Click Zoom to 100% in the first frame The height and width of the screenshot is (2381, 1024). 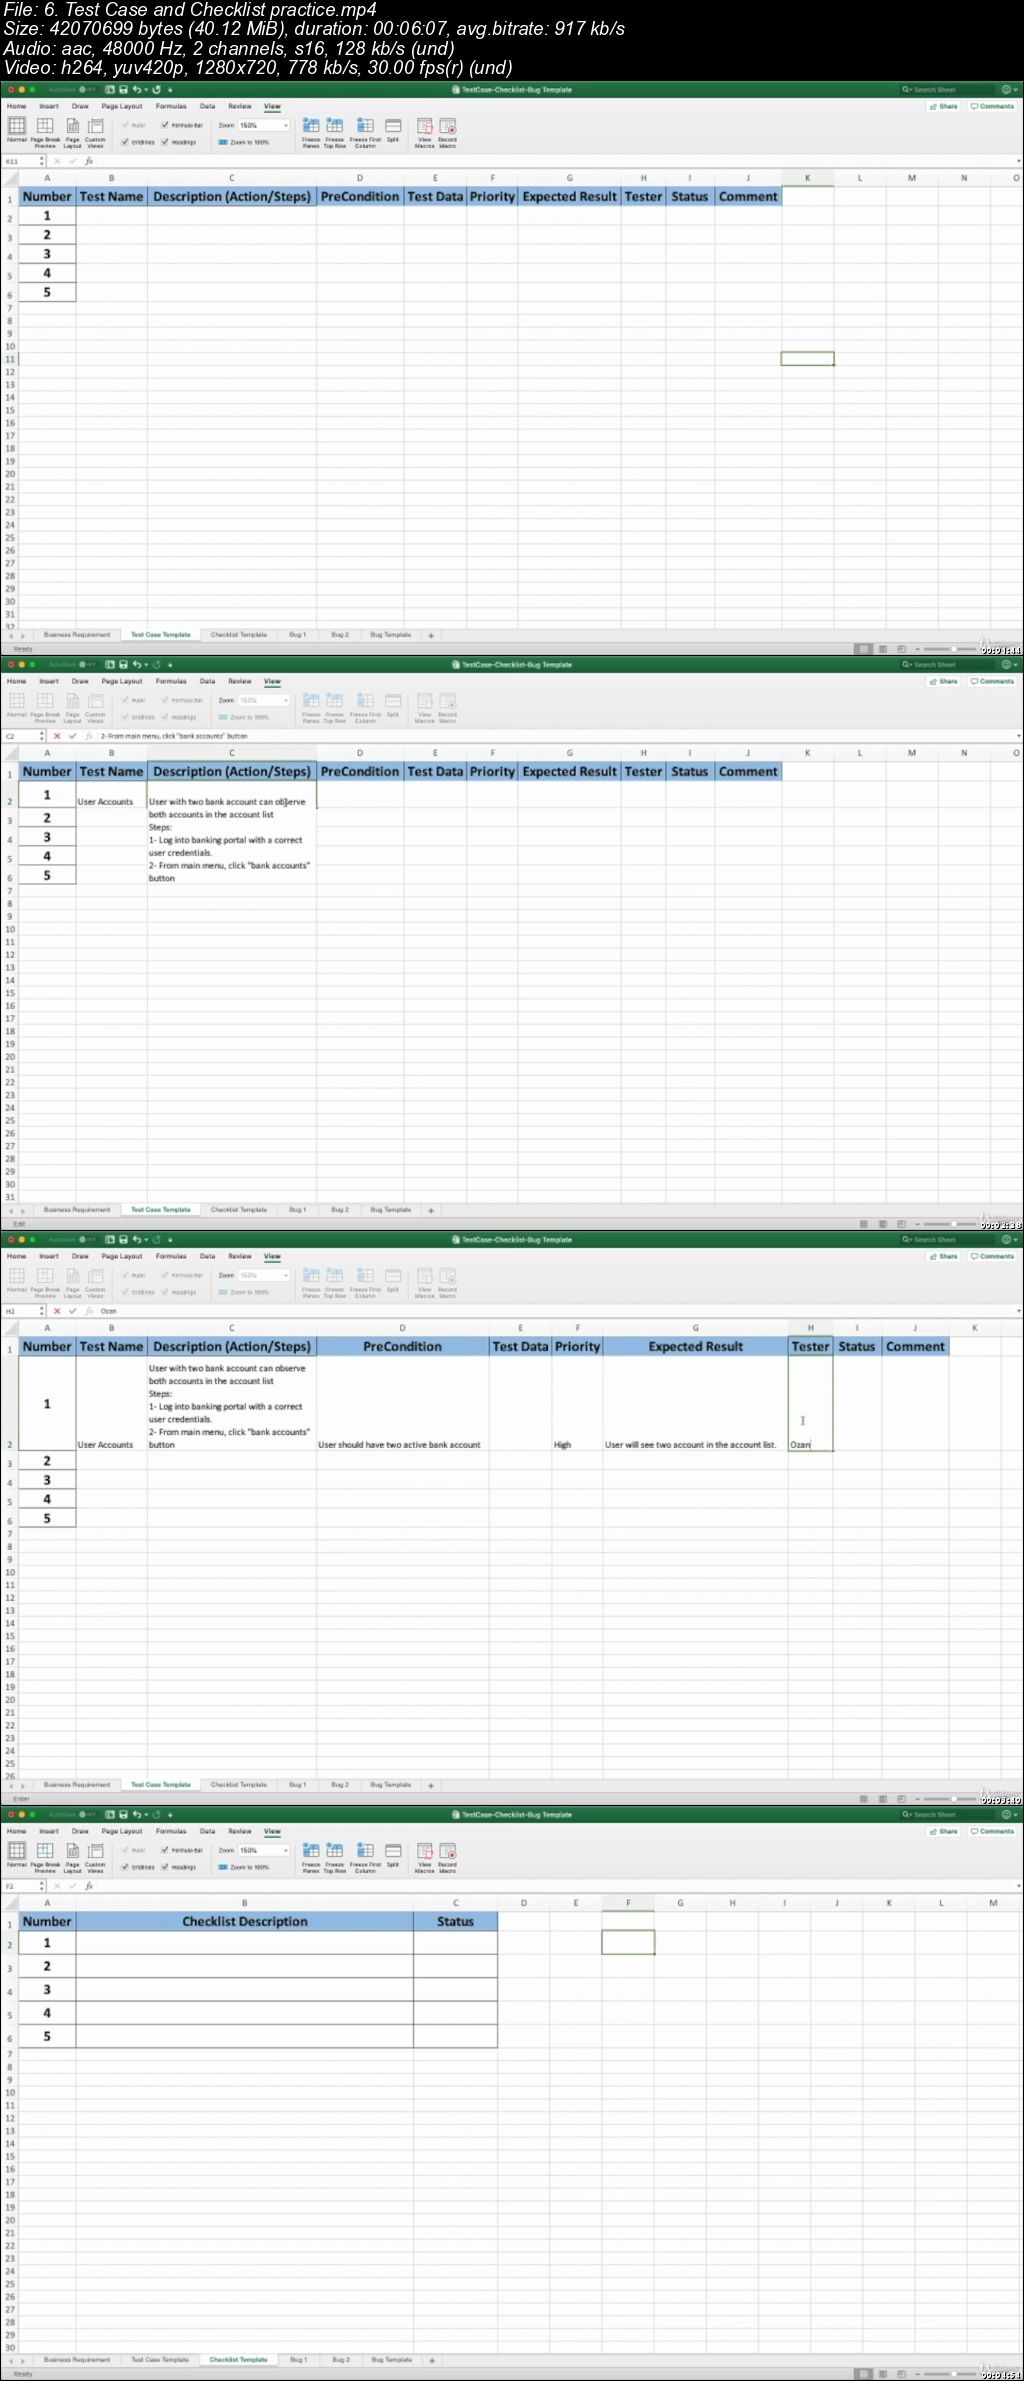click(244, 142)
